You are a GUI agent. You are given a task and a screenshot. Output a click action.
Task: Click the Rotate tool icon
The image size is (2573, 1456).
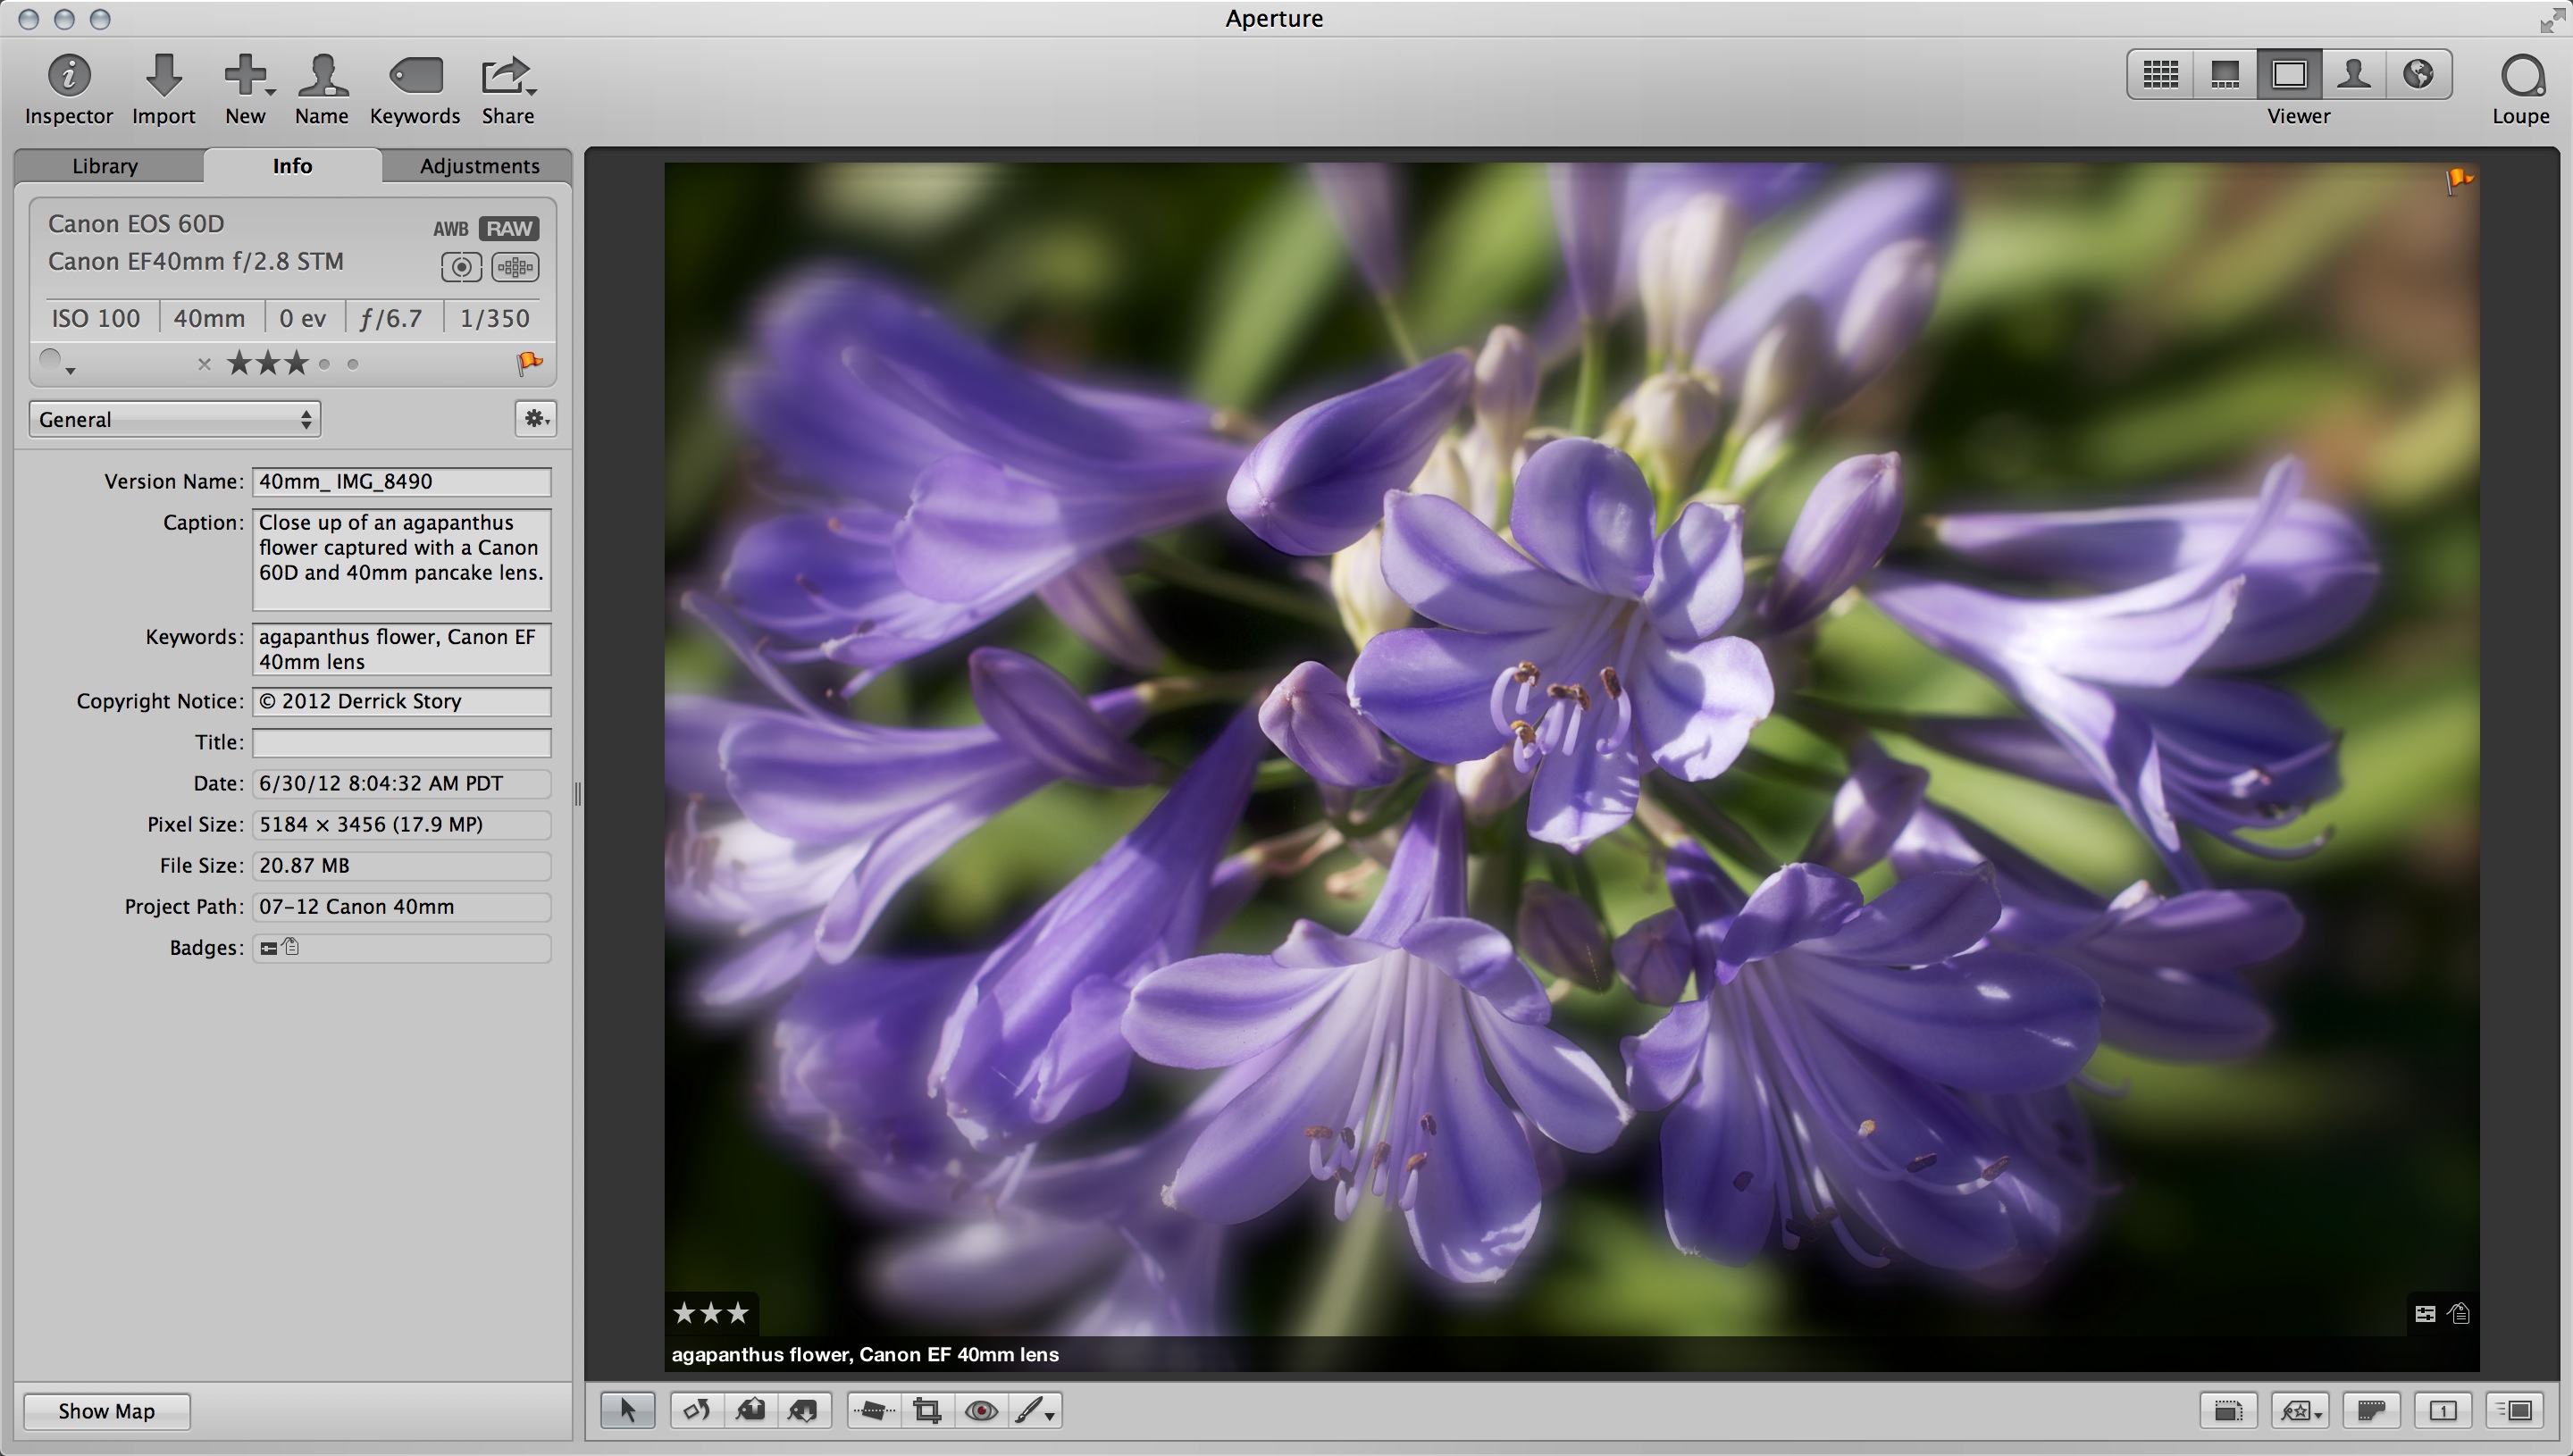pyautogui.click(x=696, y=1410)
